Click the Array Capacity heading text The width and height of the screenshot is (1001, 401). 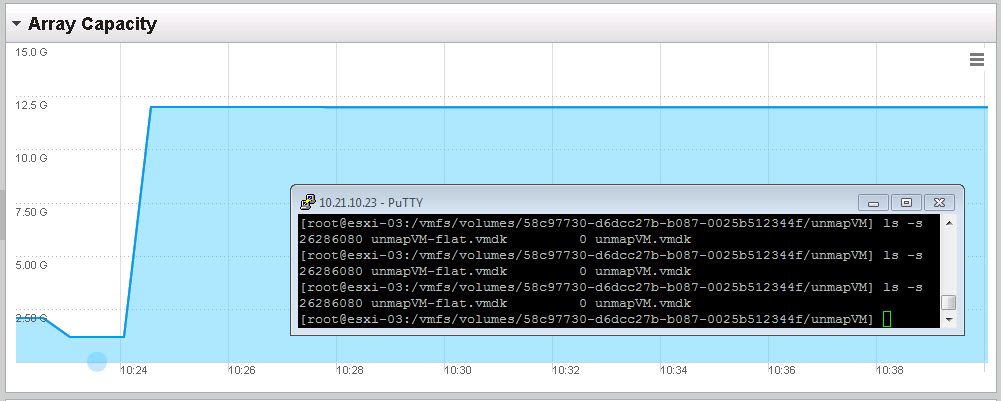point(93,24)
